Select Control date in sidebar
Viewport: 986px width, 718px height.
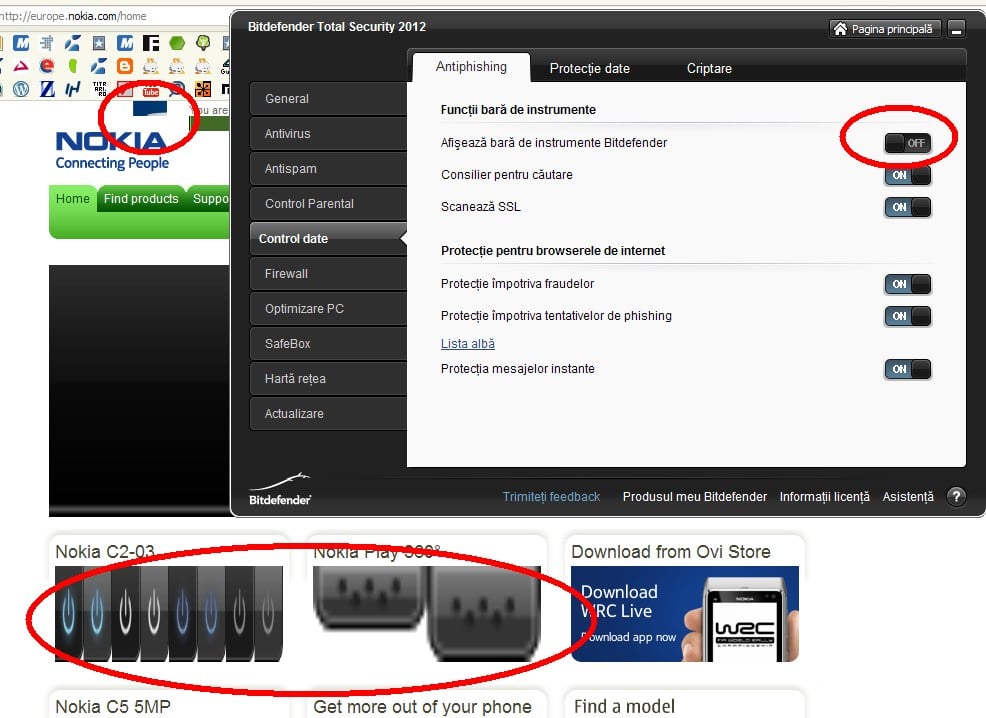(x=328, y=239)
